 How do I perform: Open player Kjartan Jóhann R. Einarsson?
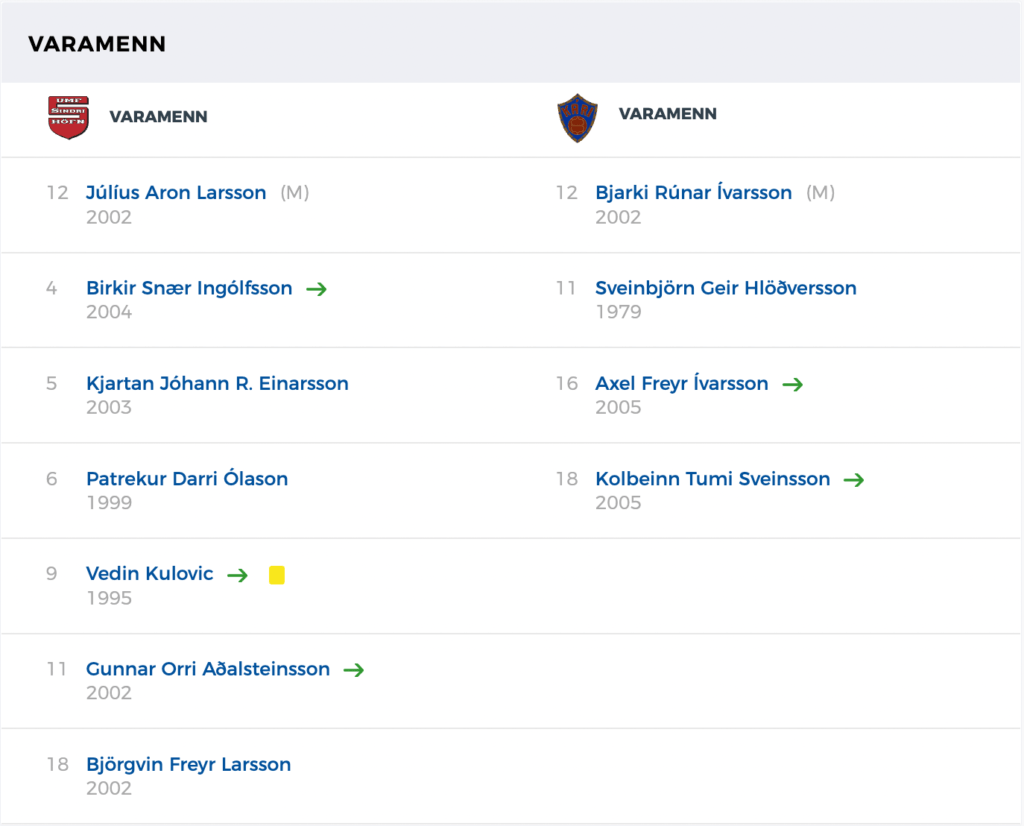217,383
